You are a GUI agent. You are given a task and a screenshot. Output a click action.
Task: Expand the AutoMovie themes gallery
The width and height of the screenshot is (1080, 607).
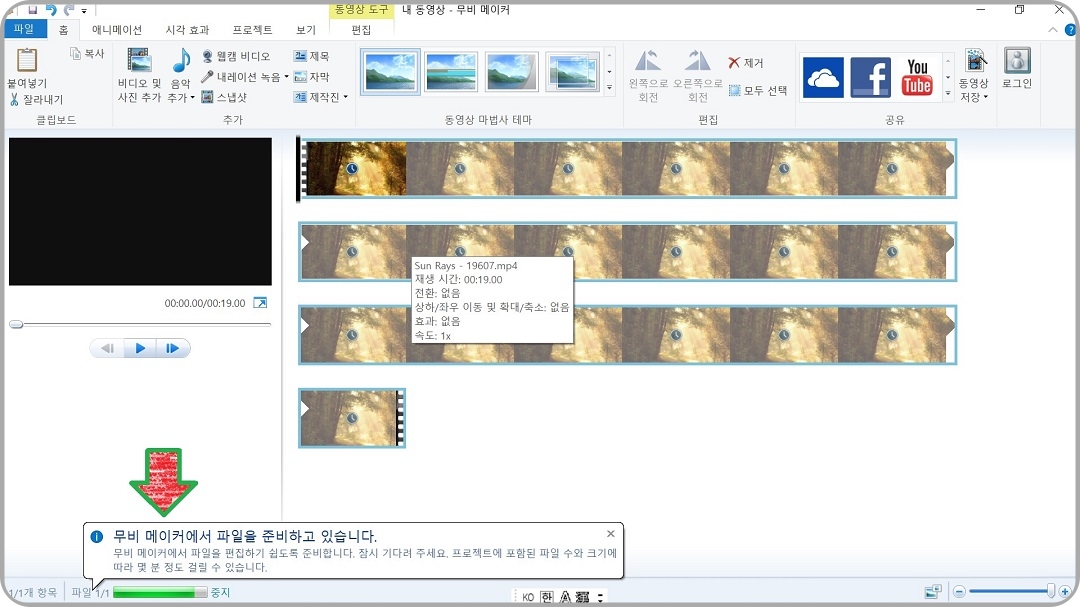[608, 88]
